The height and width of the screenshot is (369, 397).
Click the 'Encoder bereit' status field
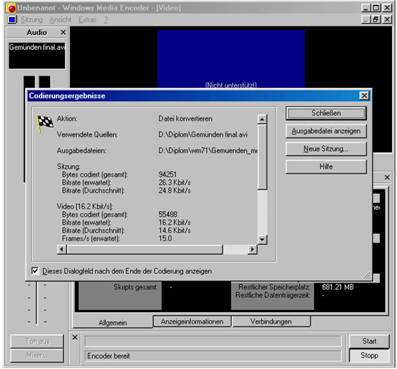[x=213, y=356]
